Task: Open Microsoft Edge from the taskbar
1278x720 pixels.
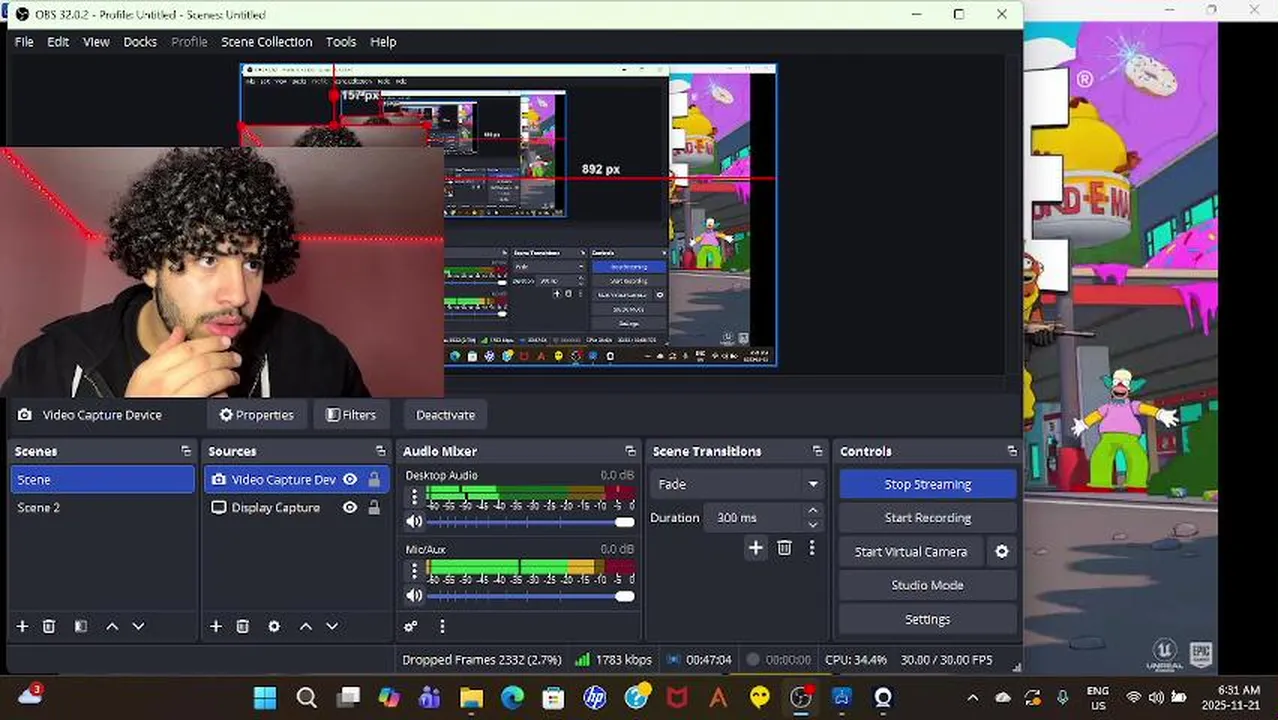Action: 512,697
